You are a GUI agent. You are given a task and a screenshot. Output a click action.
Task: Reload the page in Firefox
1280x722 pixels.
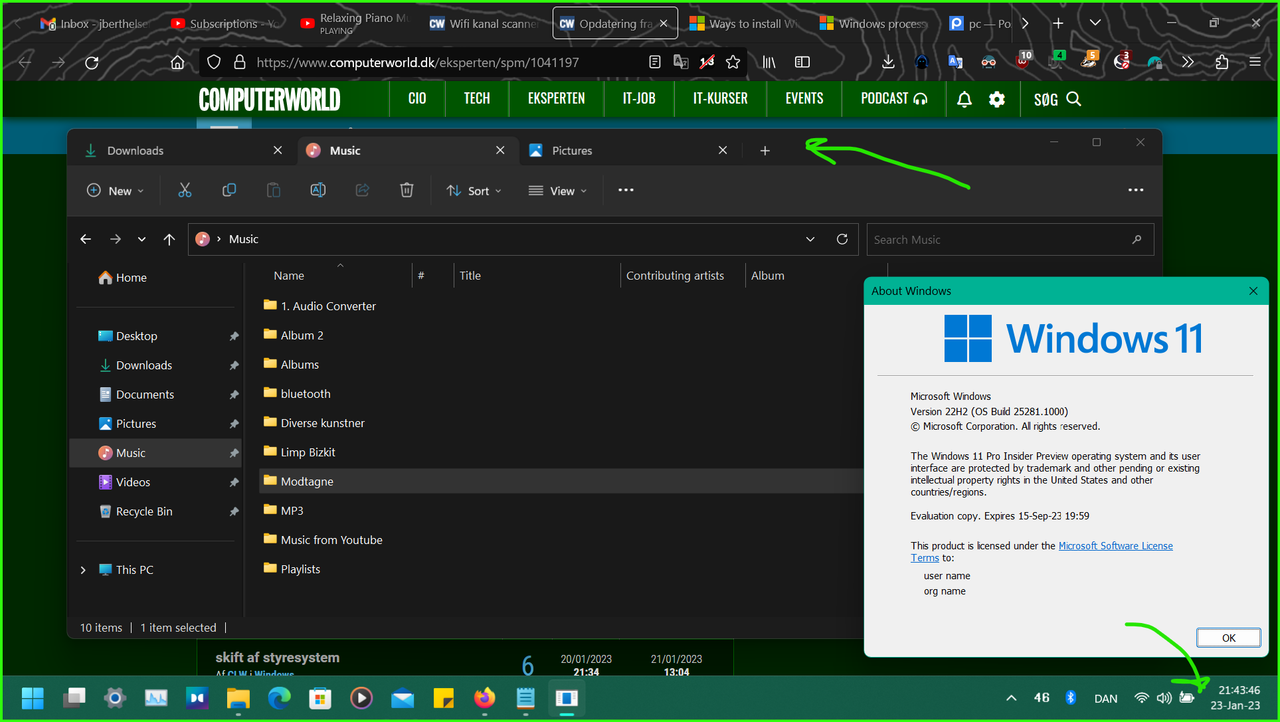(x=92, y=62)
